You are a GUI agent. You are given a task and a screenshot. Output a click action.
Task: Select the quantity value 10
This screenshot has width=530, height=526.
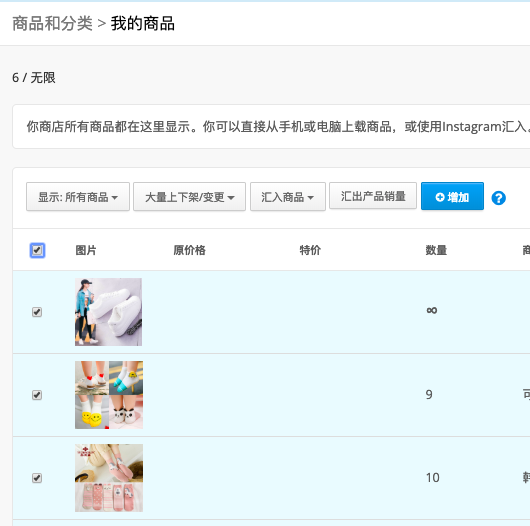pos(433,478)
